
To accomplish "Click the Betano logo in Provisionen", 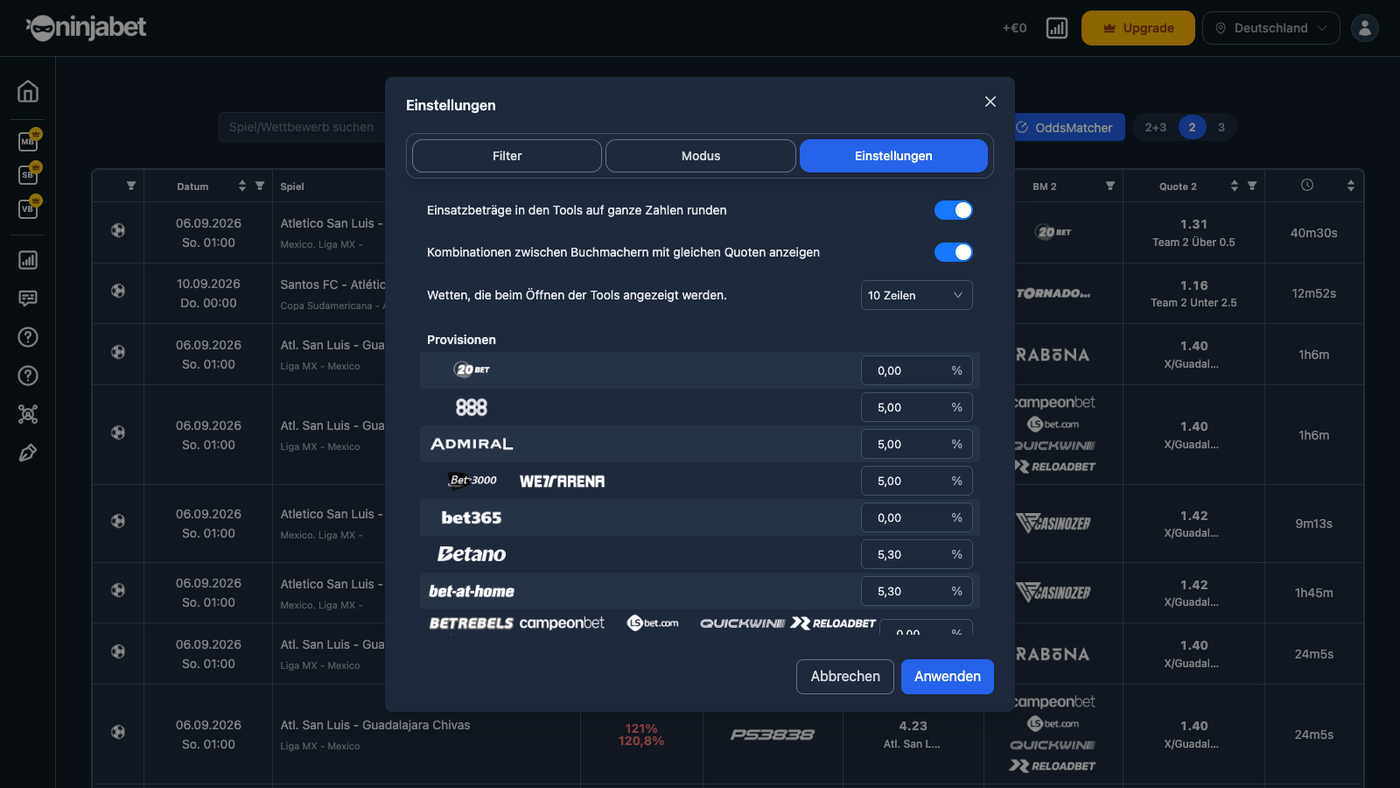I will 471,554.
